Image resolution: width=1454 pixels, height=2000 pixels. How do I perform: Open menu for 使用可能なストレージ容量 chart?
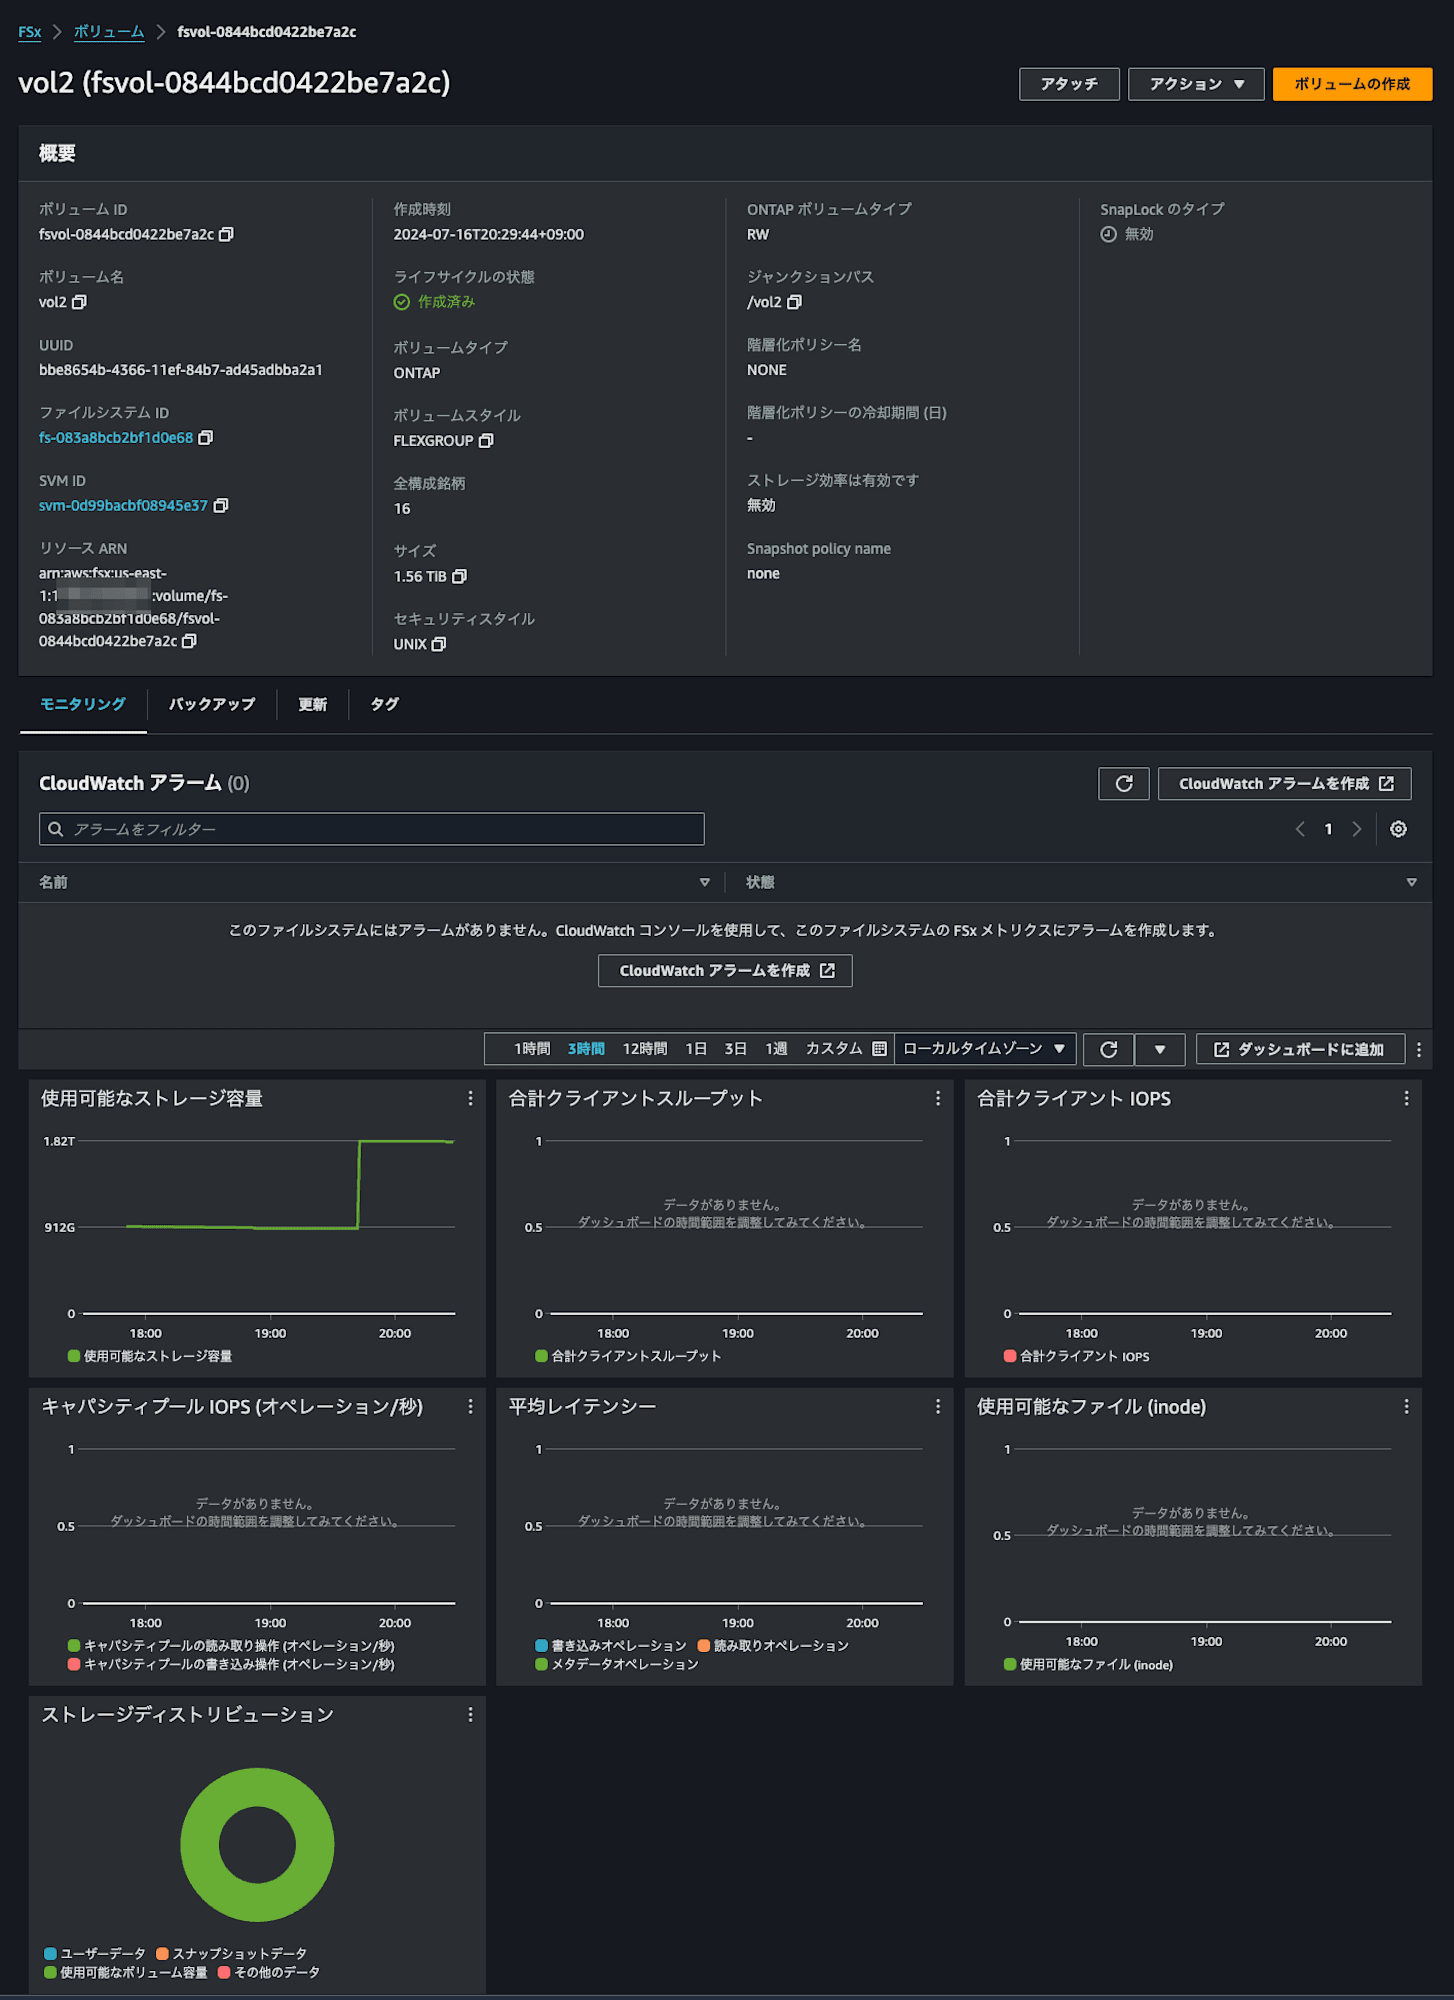point(470,1098)
